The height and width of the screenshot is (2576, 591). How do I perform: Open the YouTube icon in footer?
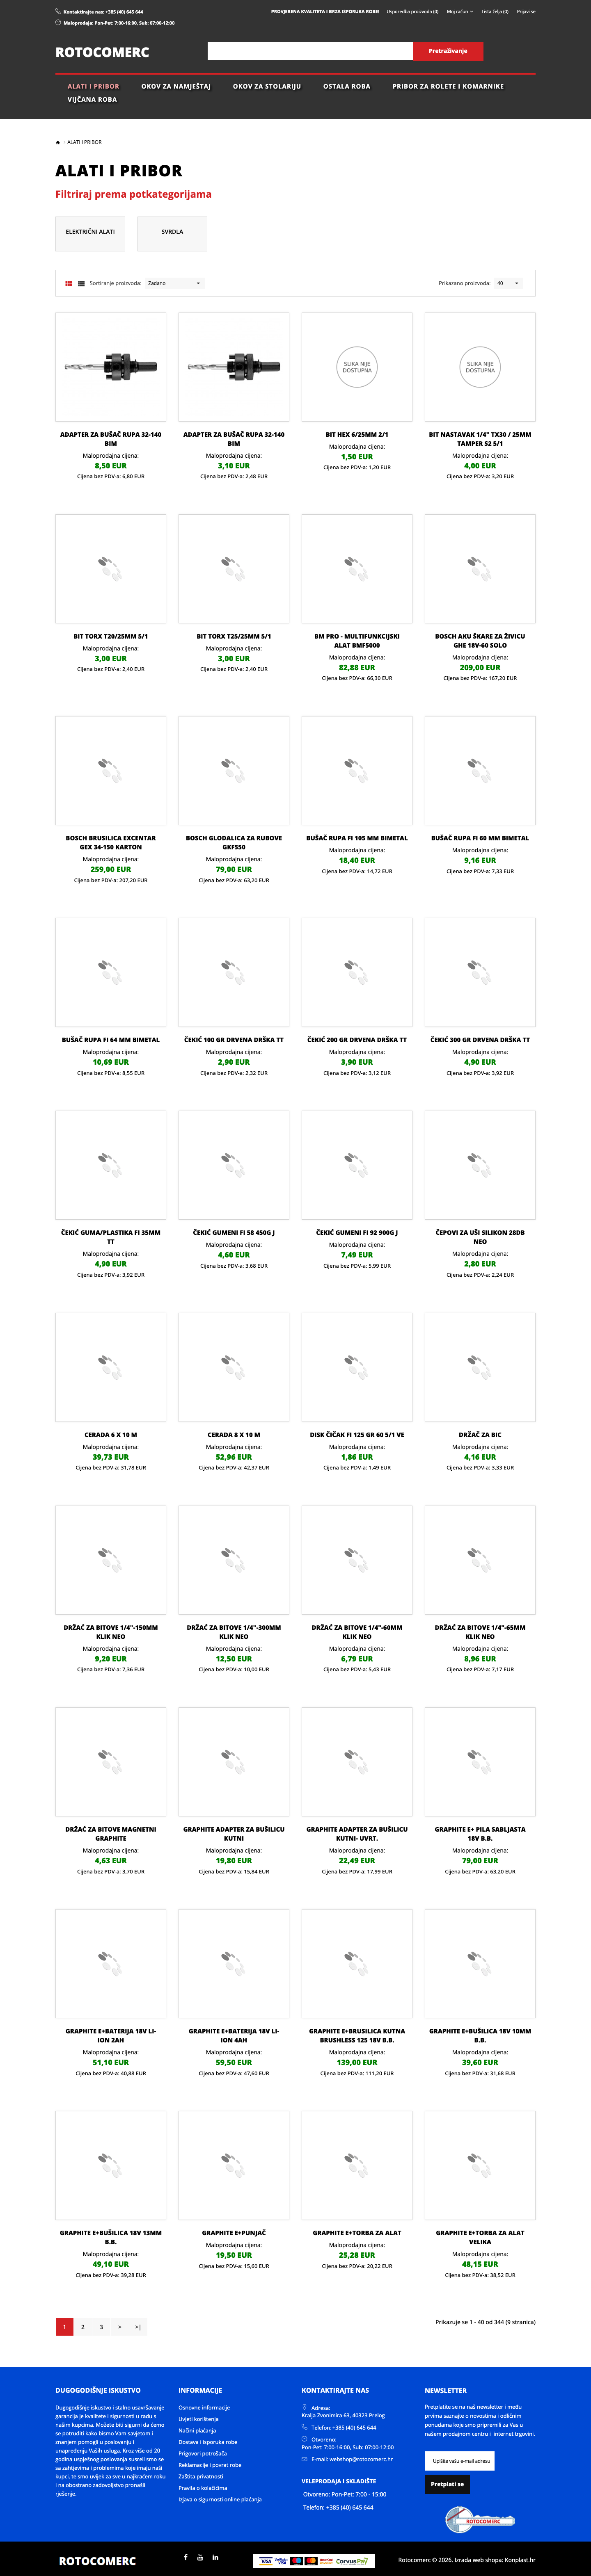click(x=200, y=2557)
